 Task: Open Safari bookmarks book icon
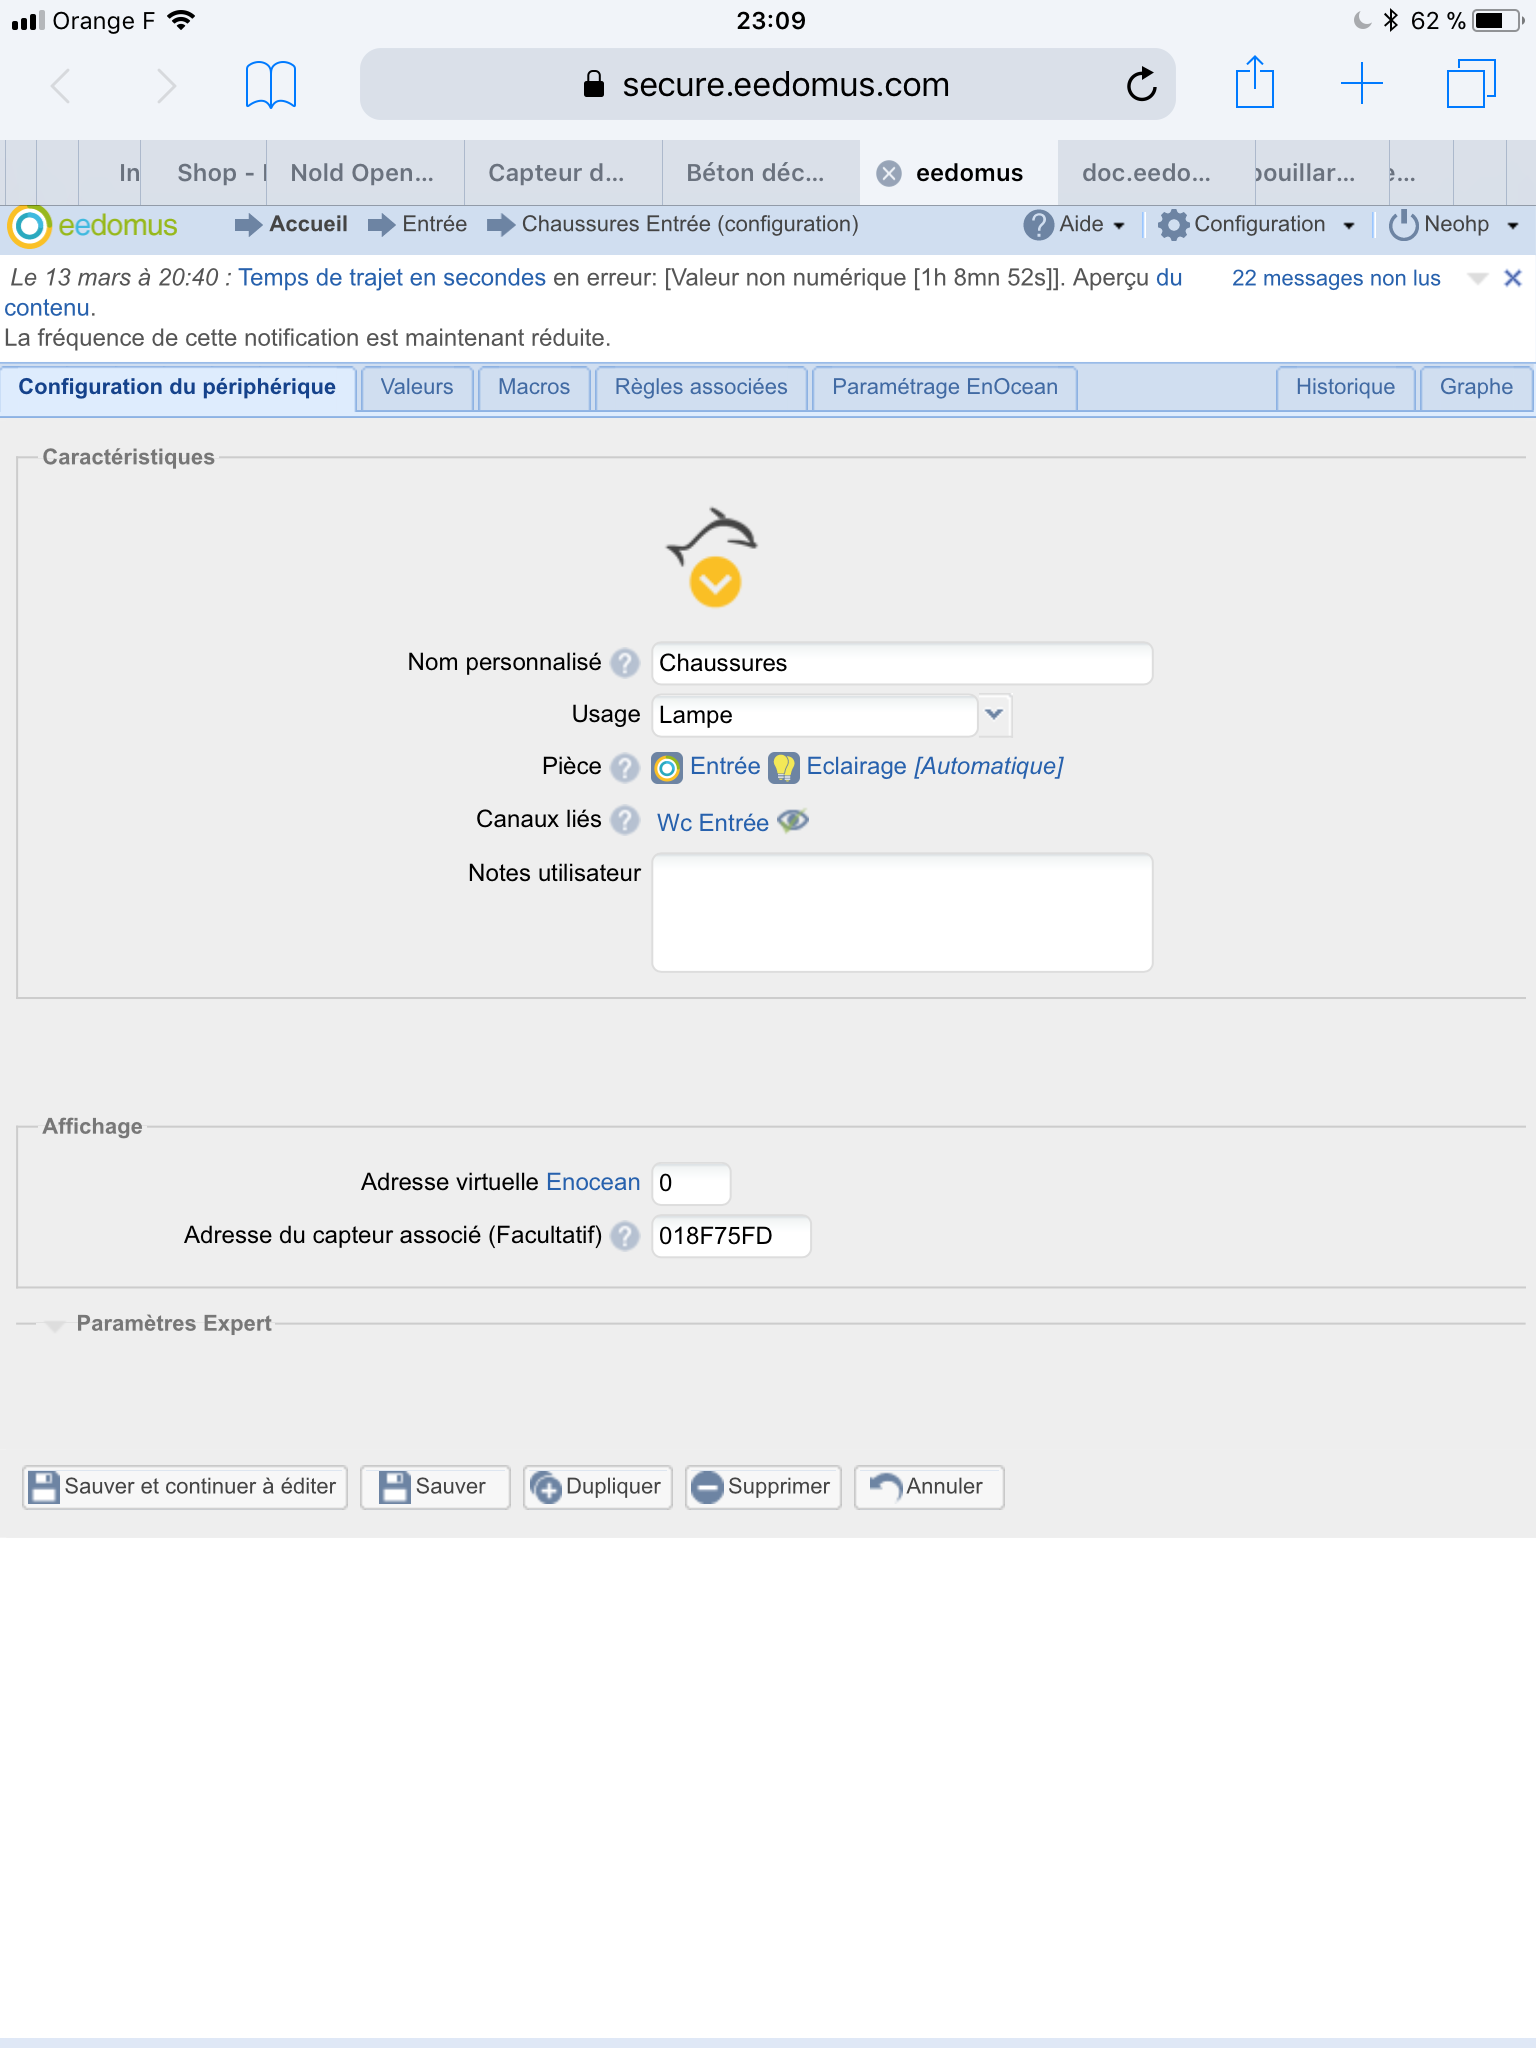271,84
